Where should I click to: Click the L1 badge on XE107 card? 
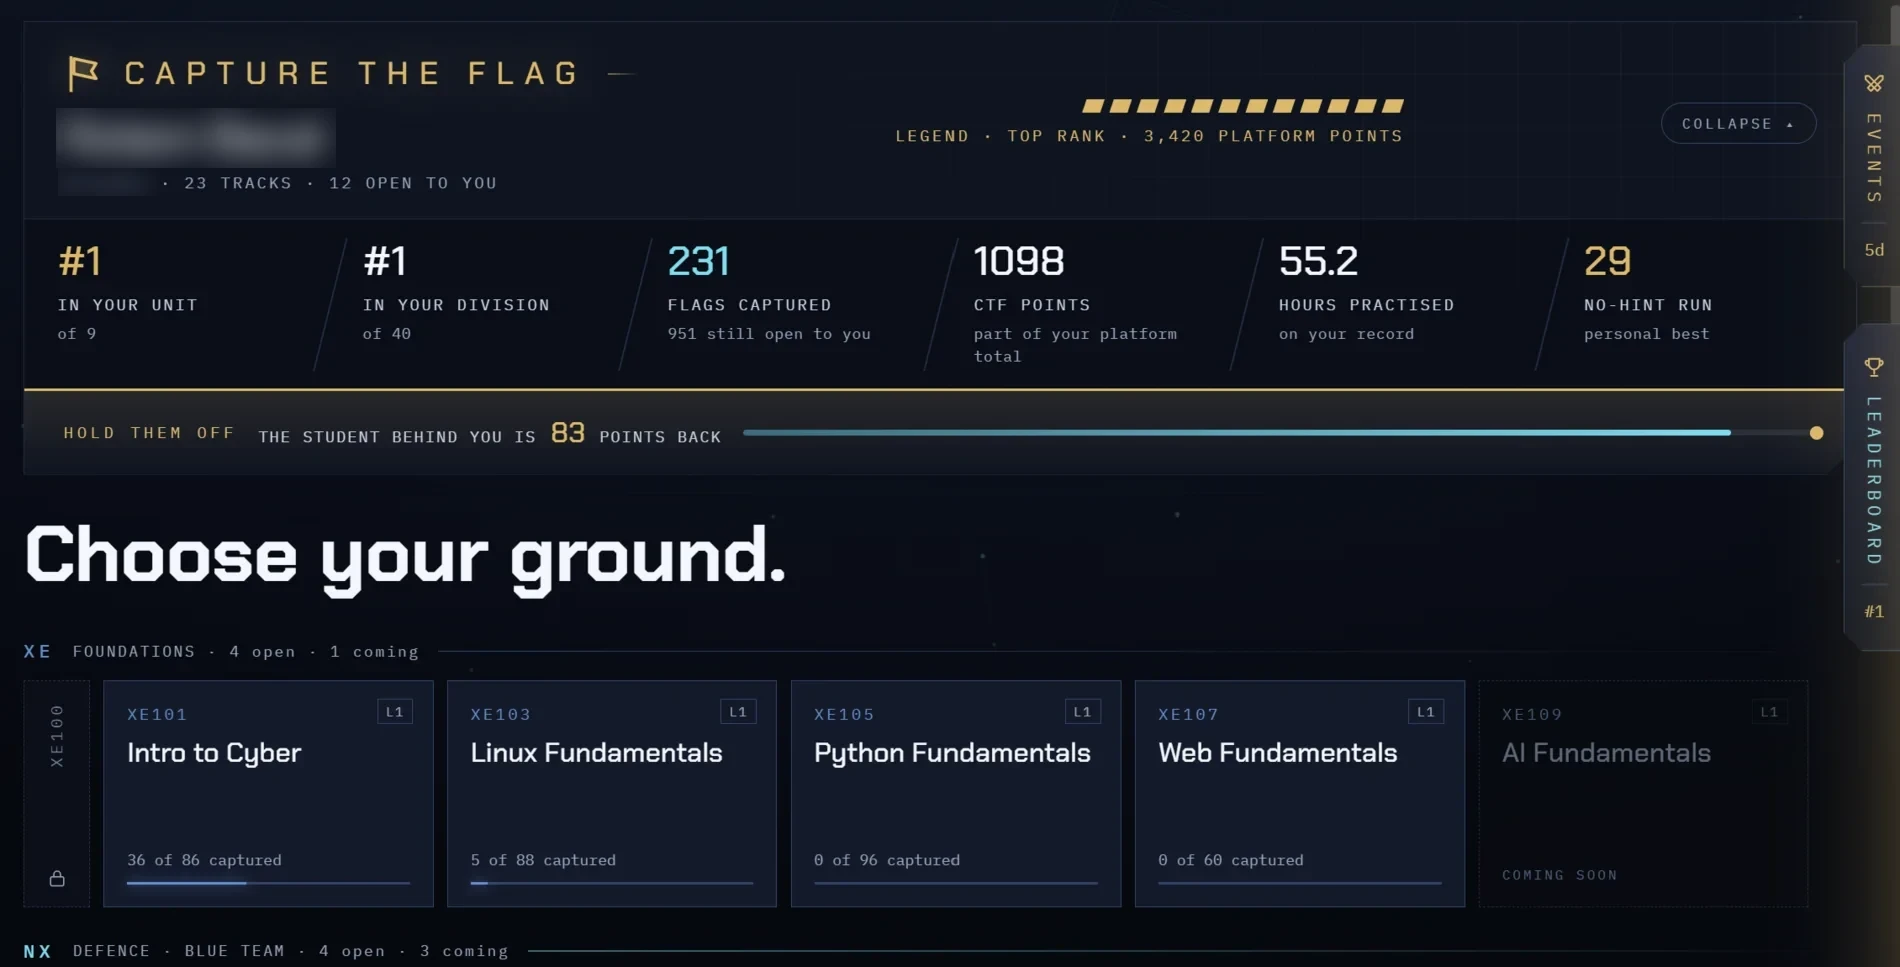point(1426,712)
